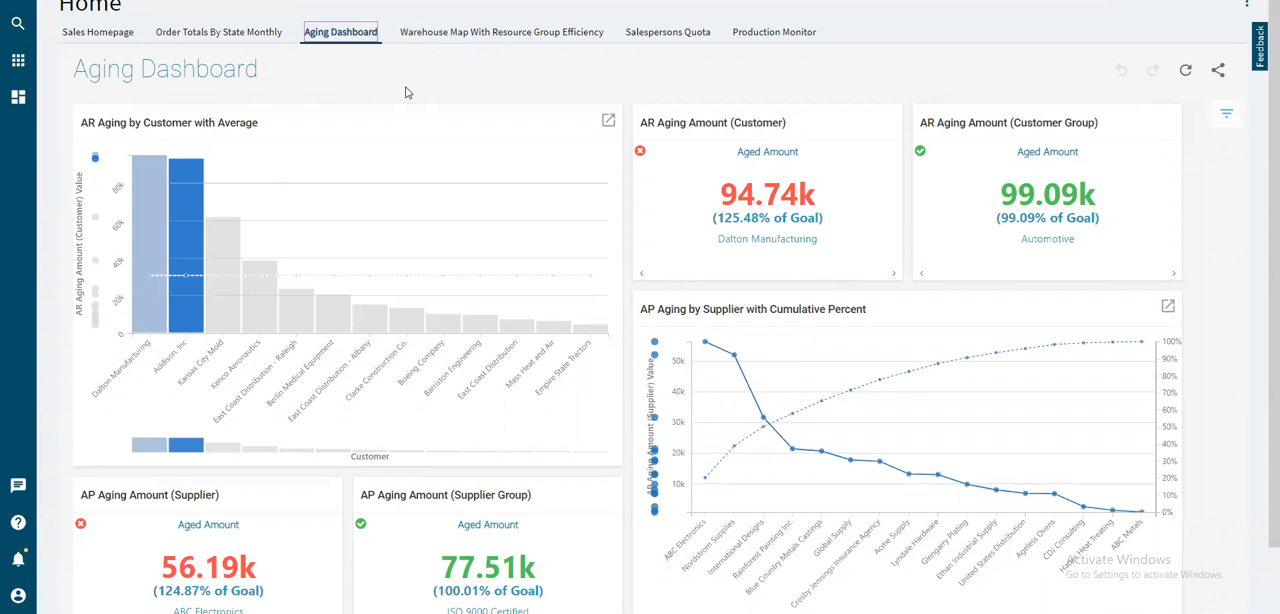Click (125.48% of Goal) text

coord(767,218)
